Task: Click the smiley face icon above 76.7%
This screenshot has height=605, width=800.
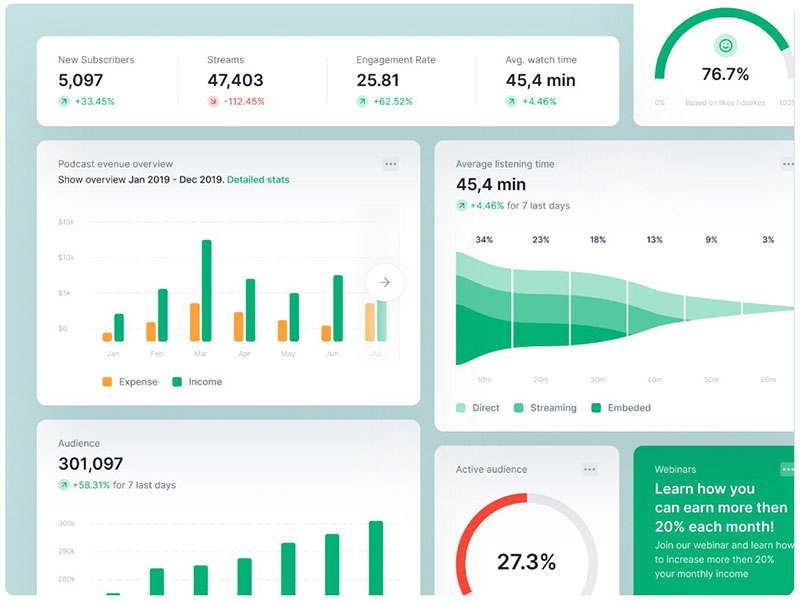Action: click(x=726, y=46)
